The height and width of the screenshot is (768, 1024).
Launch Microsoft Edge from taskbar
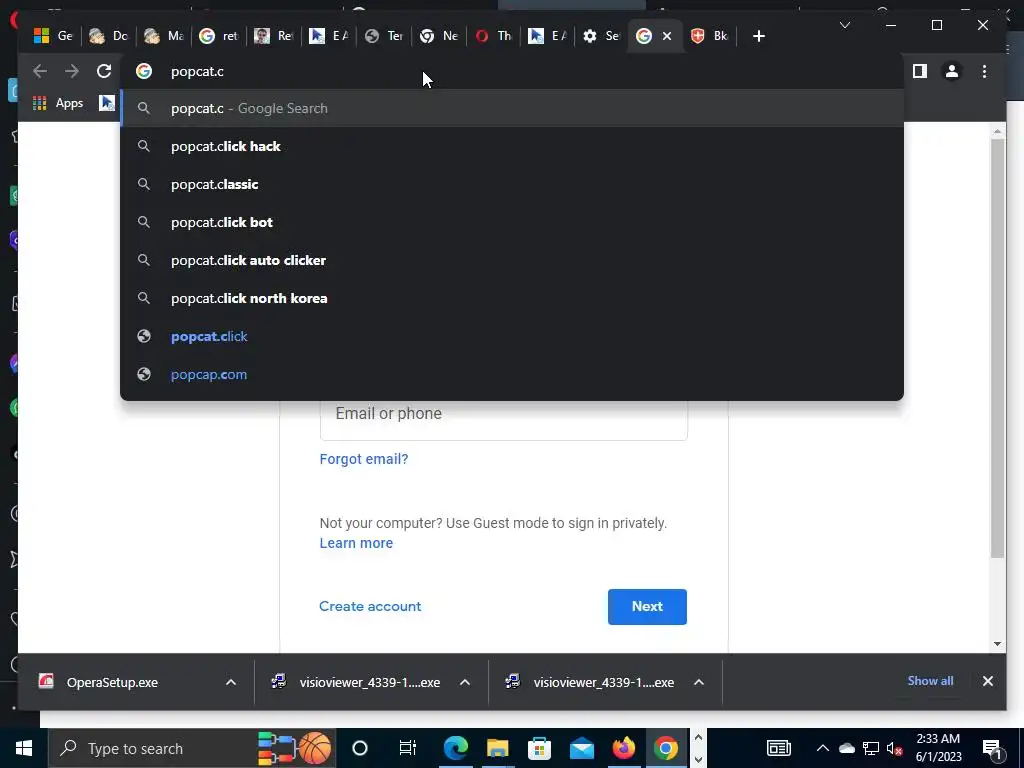click(x=455, y=748)
